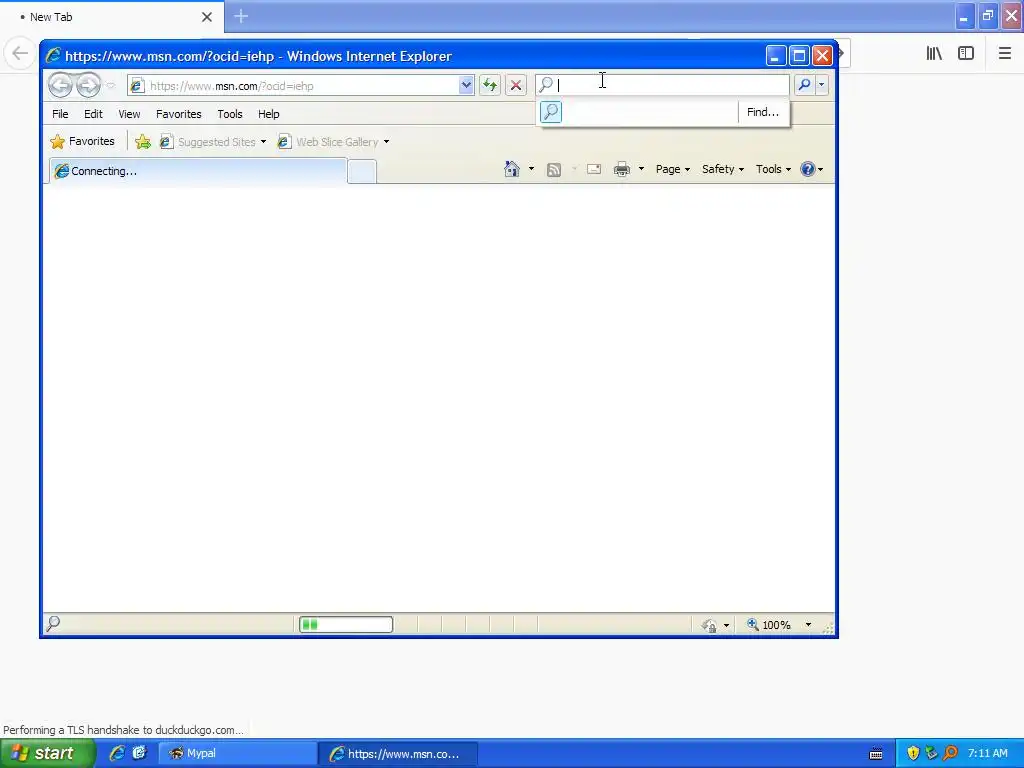Launch Internet Explorer from quick launch
The image size is (1024, 768).
point(117,753)
